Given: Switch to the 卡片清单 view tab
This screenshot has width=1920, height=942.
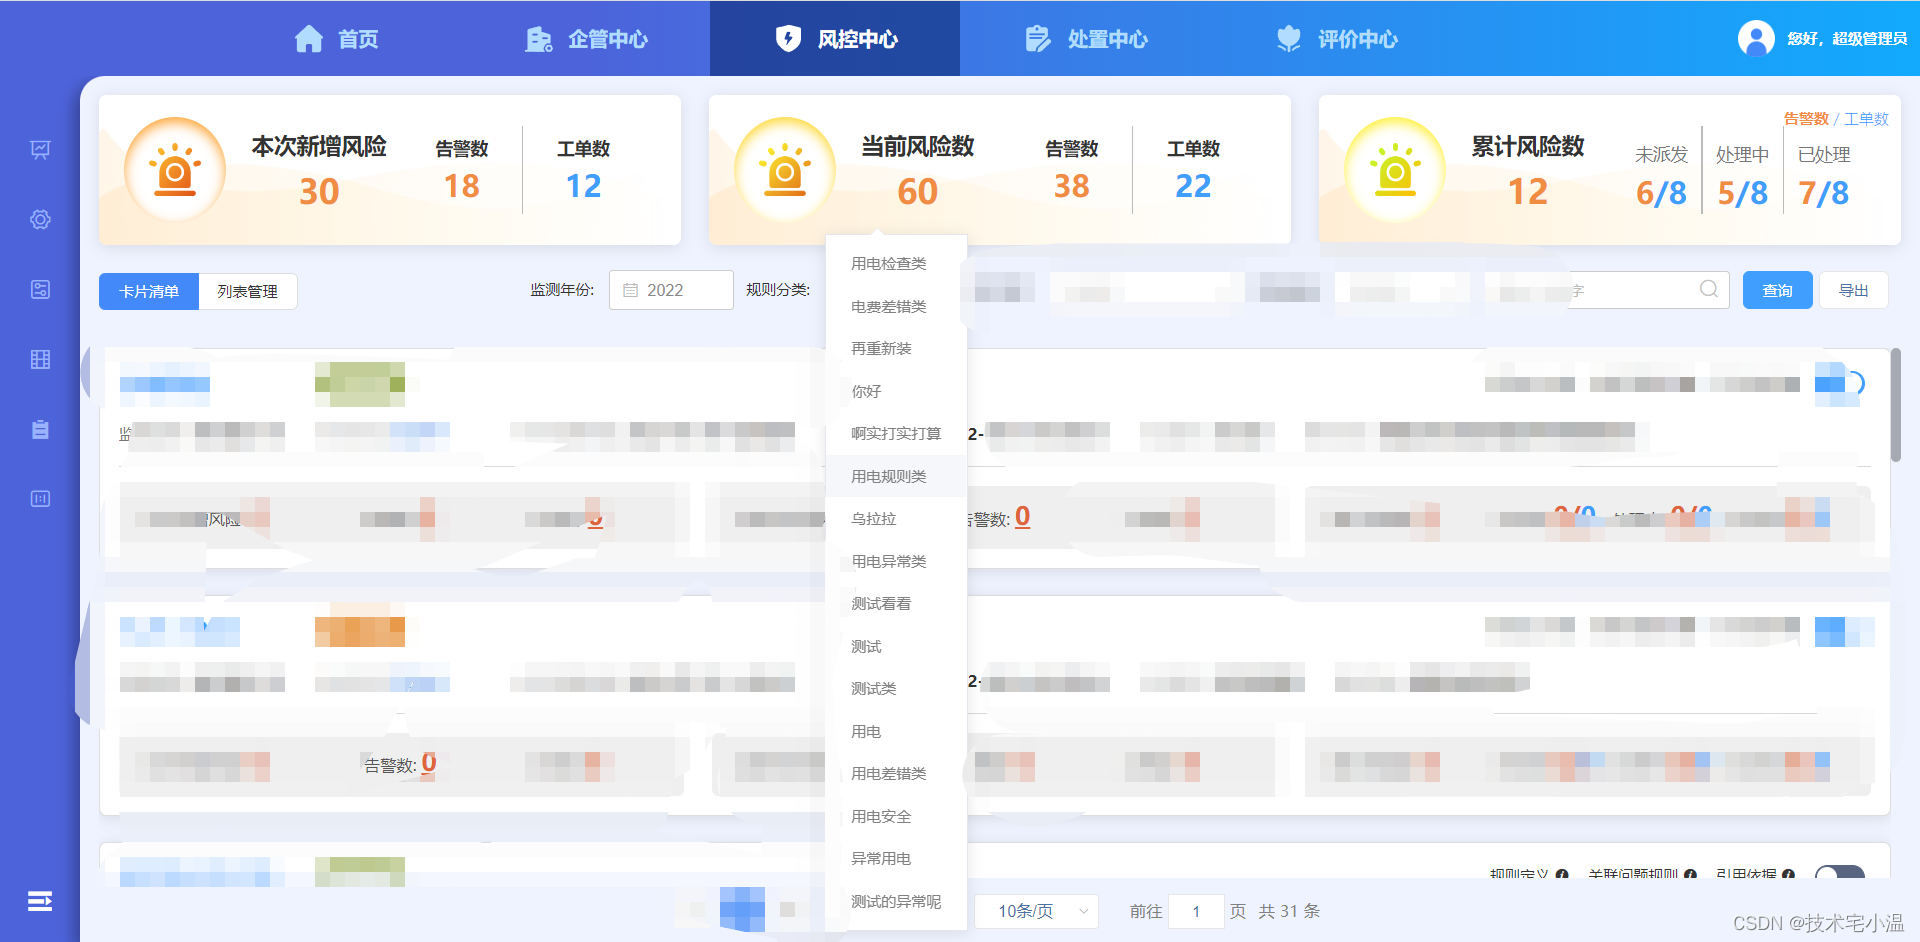Looking at the screenshot, I should [x=149, y=291].
